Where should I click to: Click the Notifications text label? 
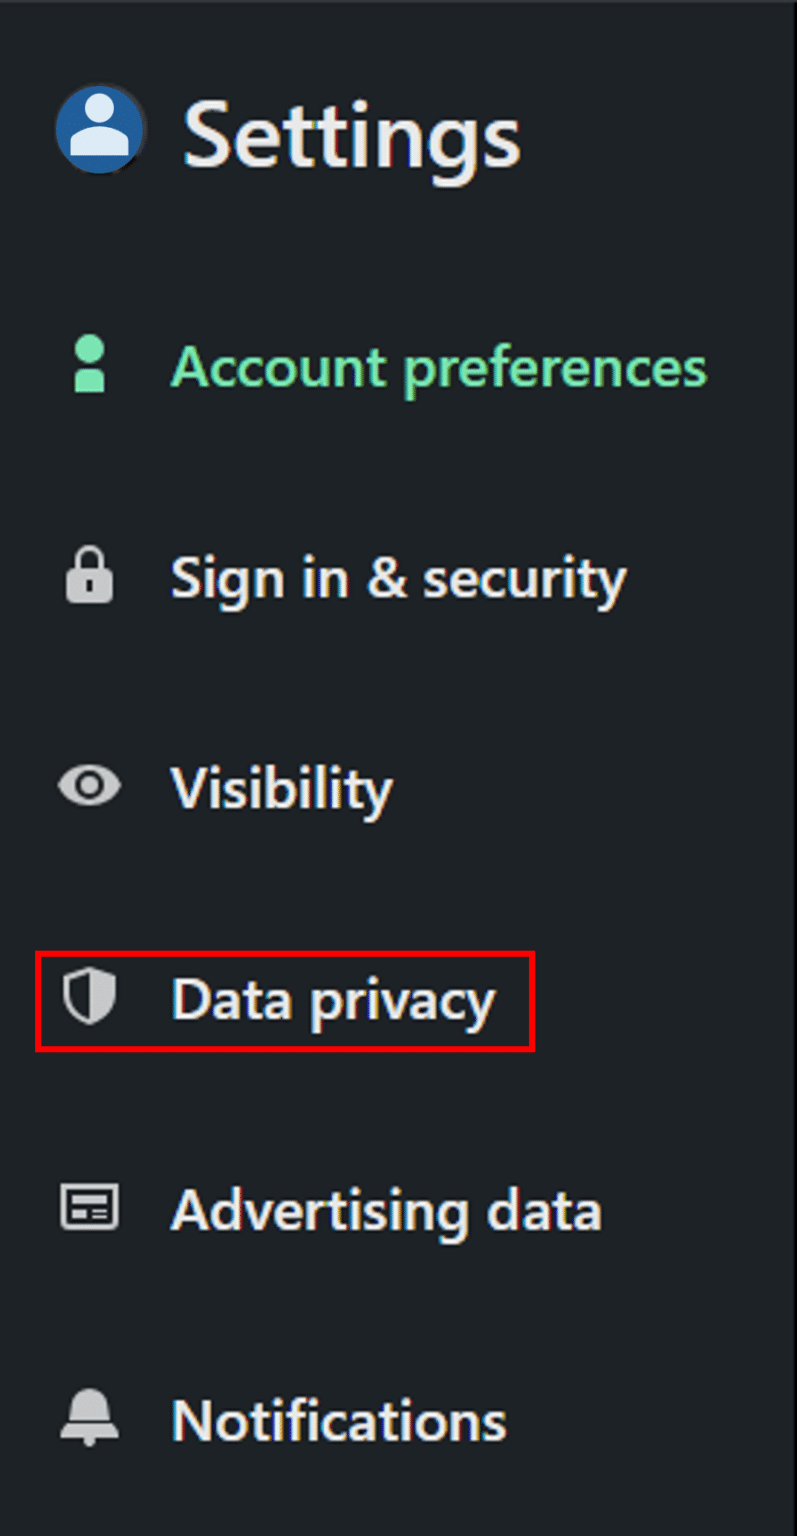339,1421
